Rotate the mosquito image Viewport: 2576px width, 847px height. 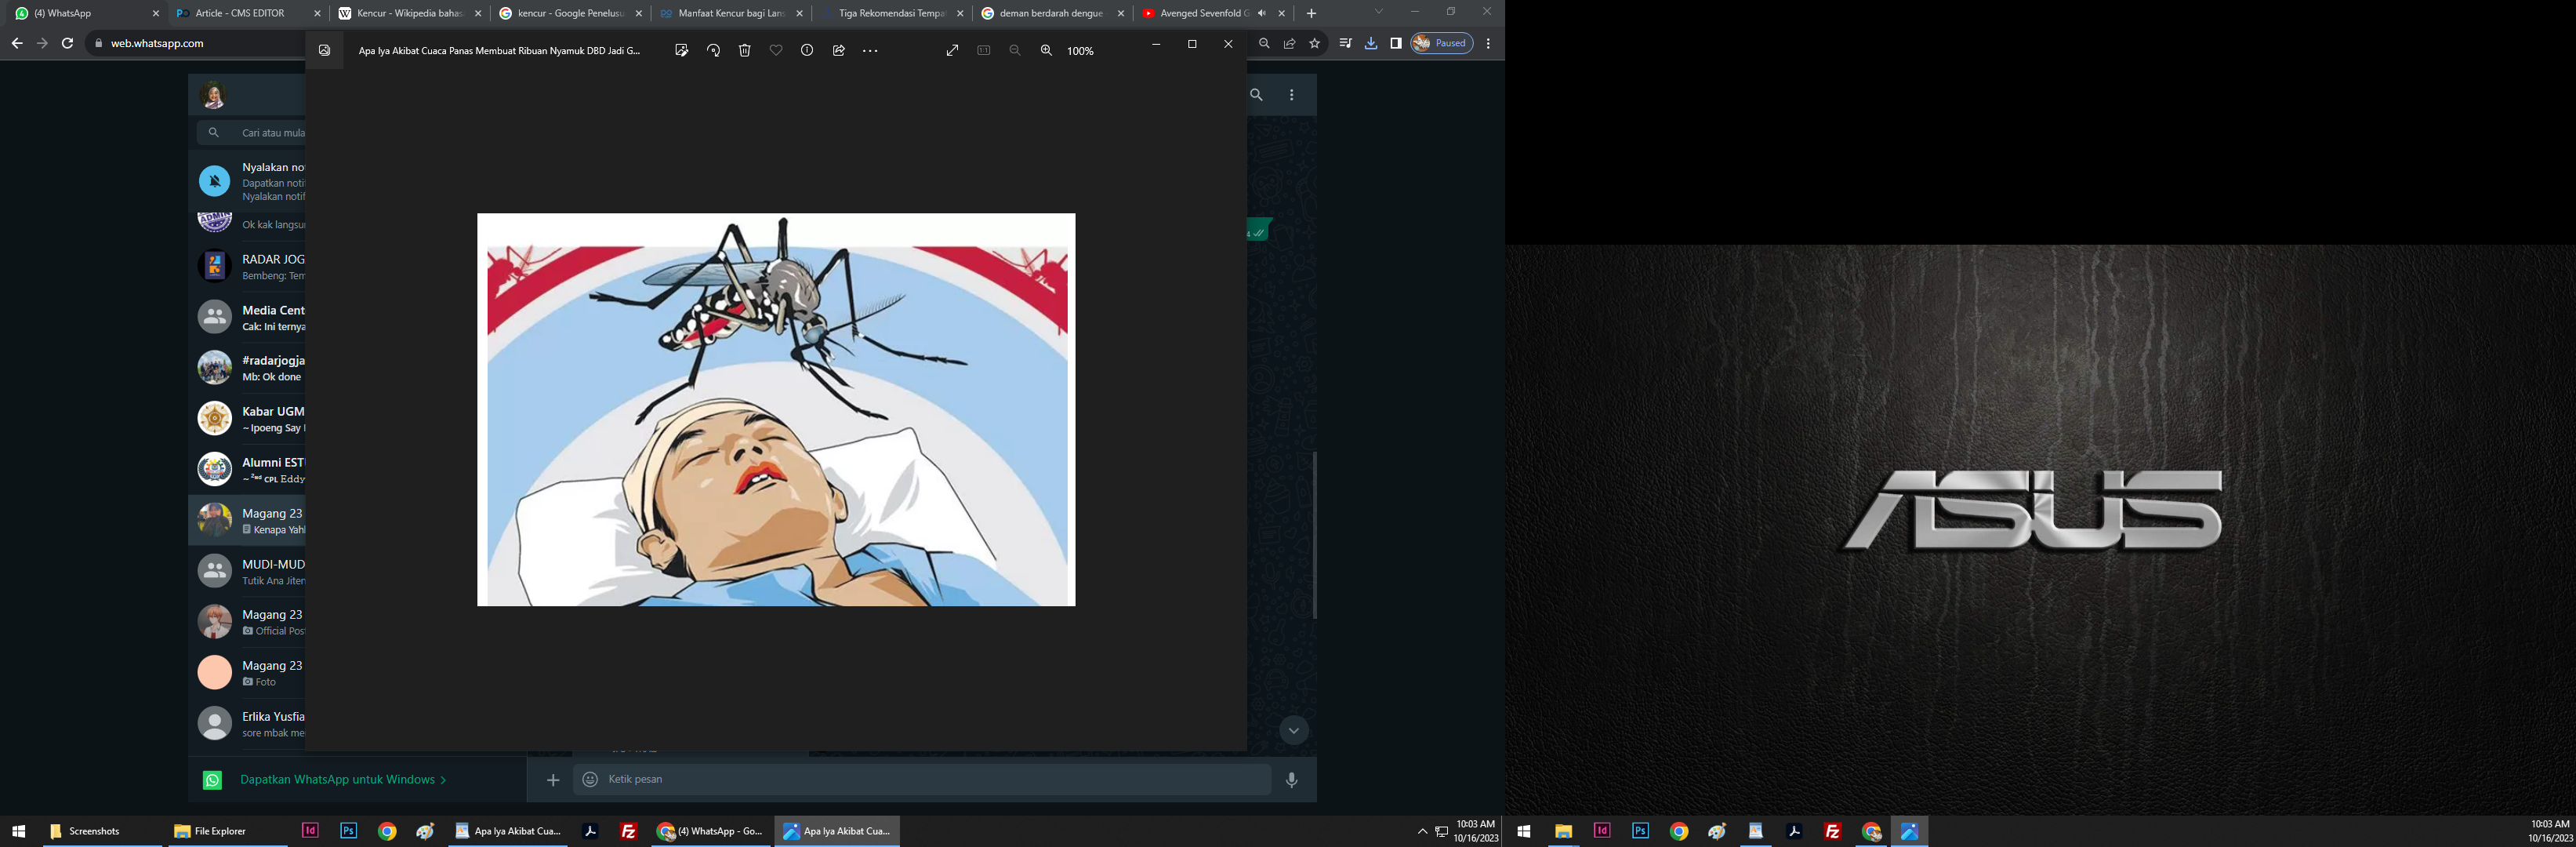[713, 50]
